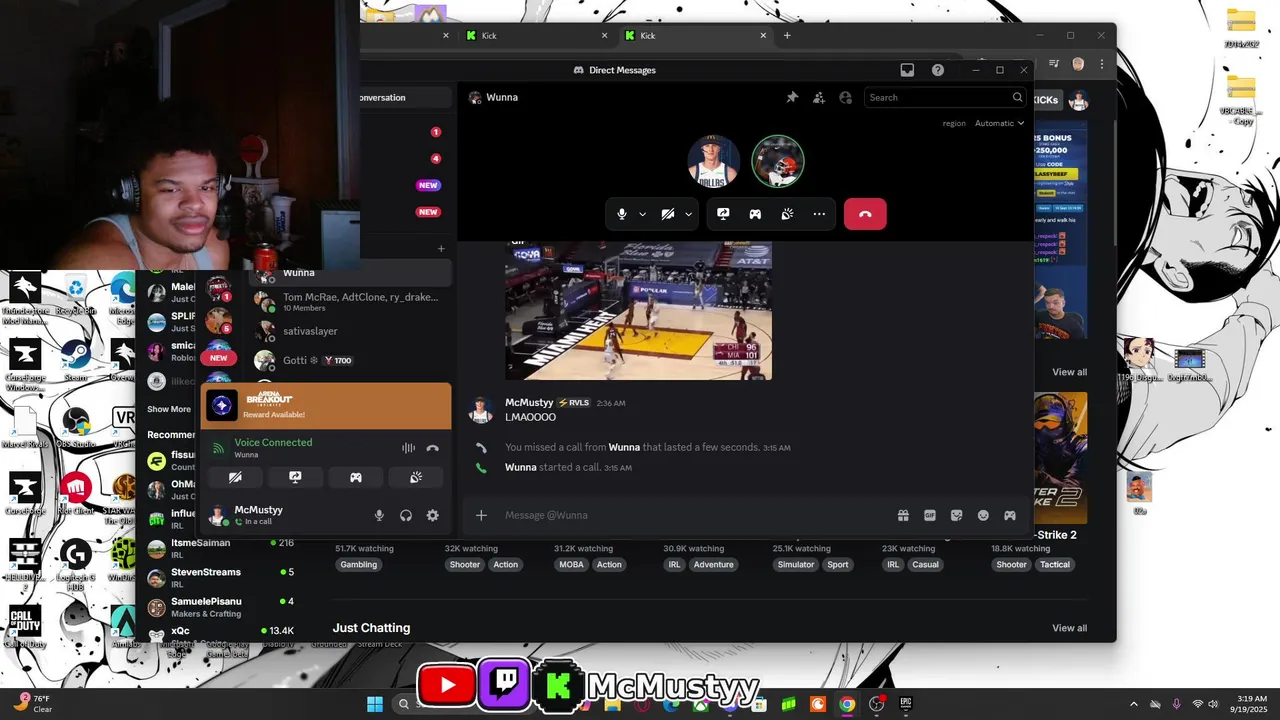The width and height of the screenshot is (1280, 720).
Task: Open sativaslayer direct message
Action: tap(350, 331)
